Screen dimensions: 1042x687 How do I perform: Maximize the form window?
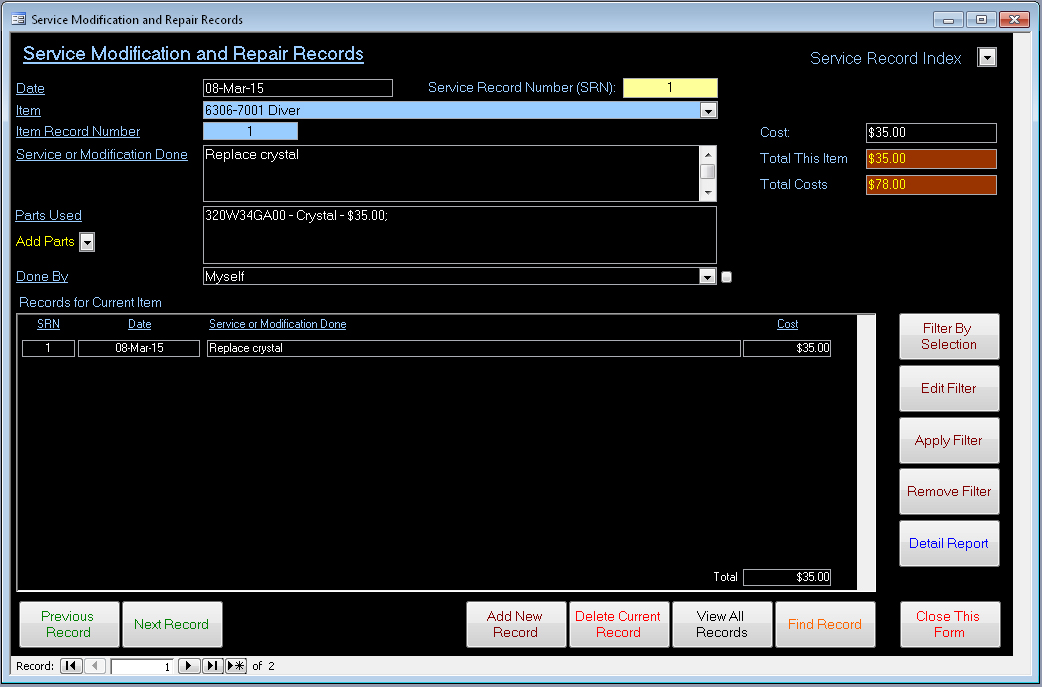[981, 19]
